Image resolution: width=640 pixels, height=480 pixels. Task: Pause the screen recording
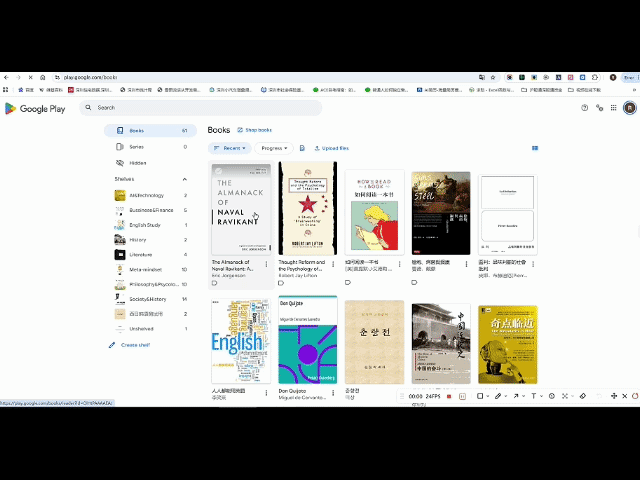[x=462, y=396]
